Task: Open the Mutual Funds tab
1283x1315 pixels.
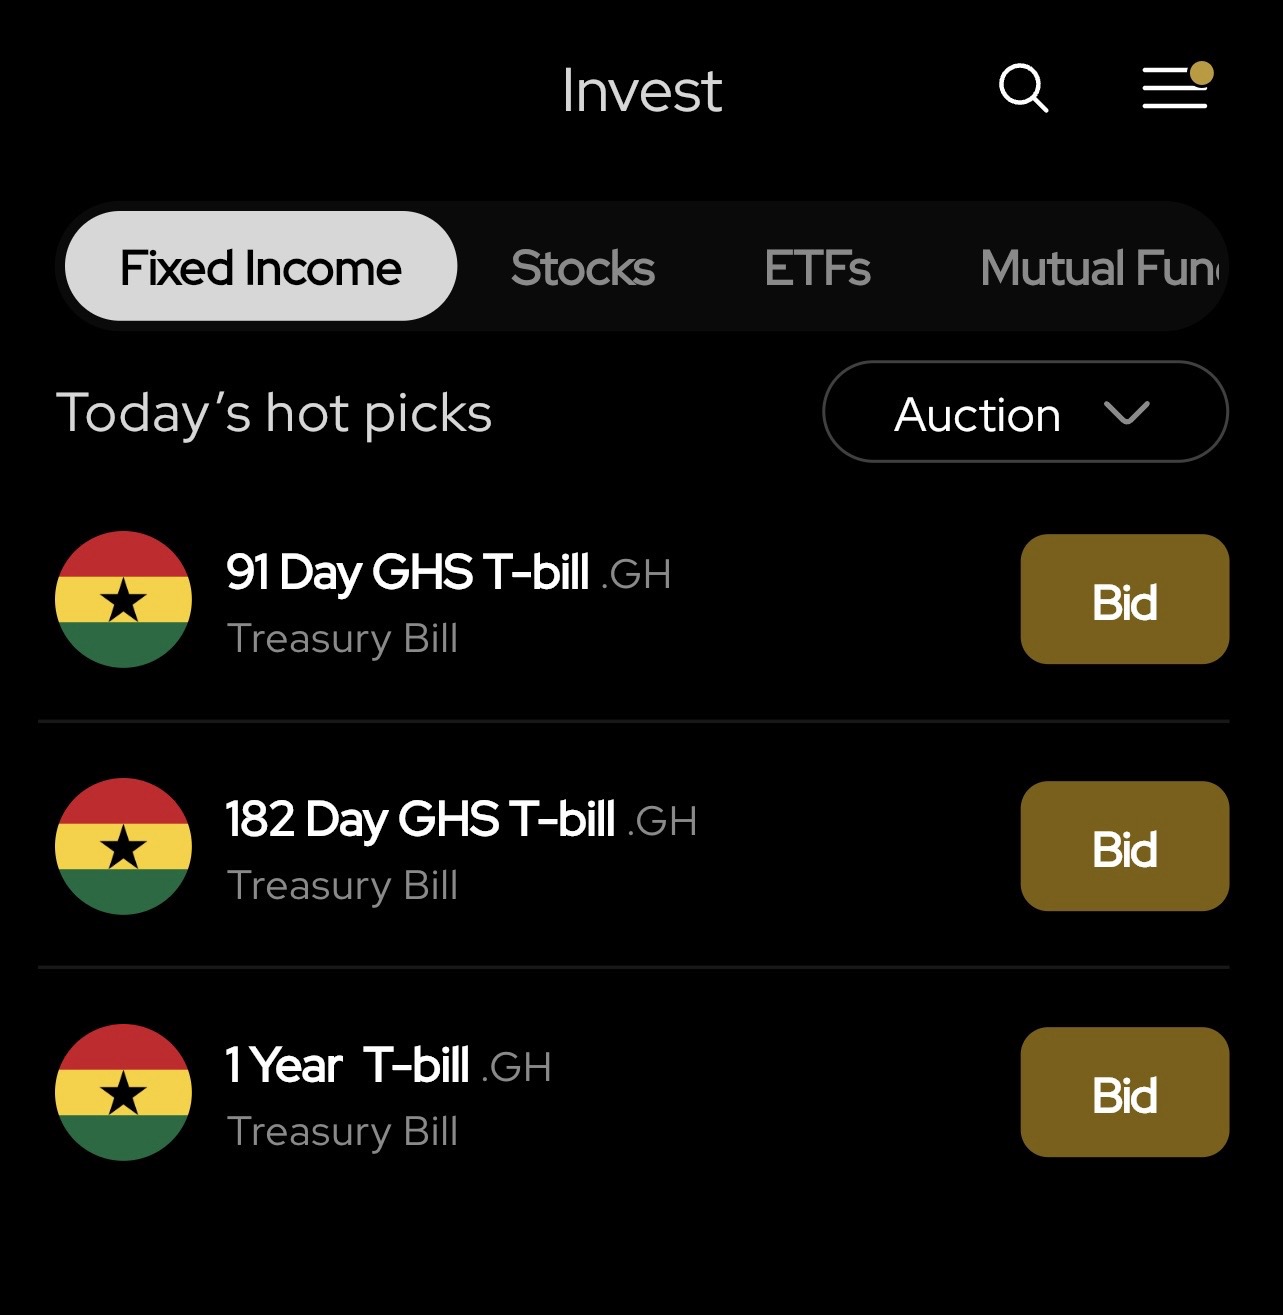Action: (1100, 268)
